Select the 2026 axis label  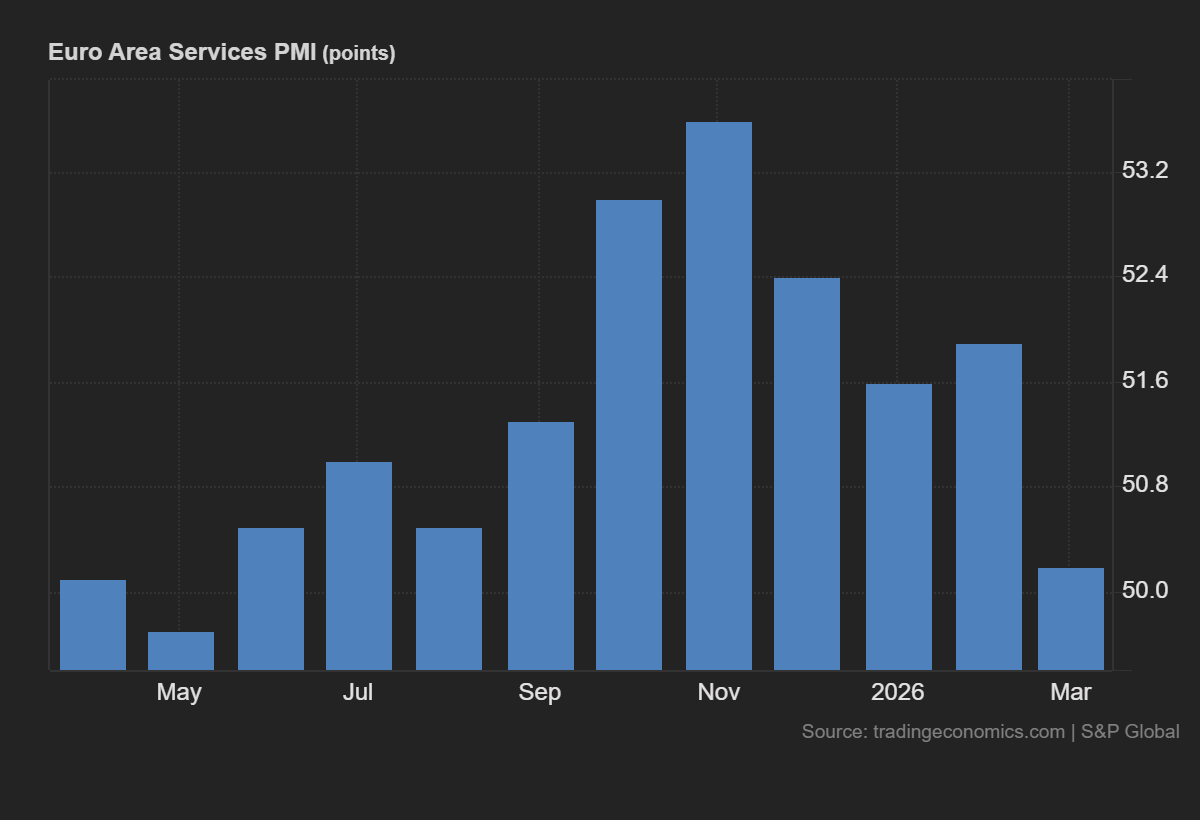click(x=898, y=692)
